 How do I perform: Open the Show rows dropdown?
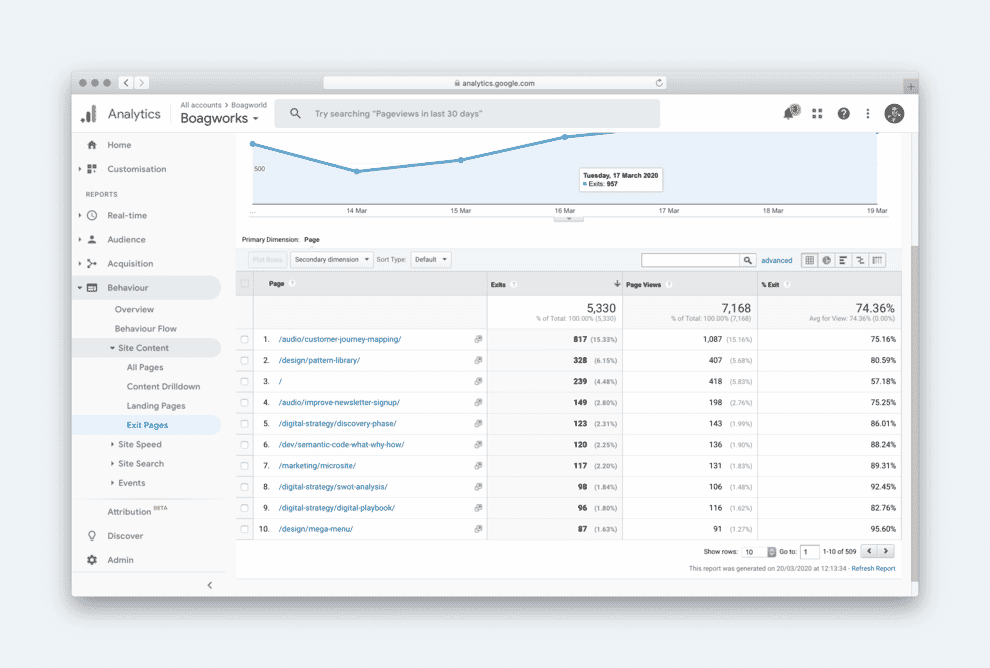[x=758, y=552]
